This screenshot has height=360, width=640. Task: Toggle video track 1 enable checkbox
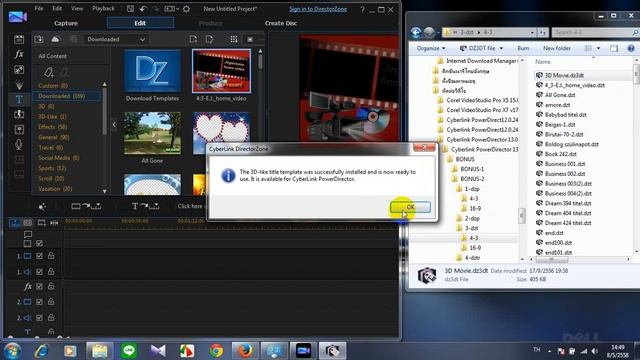pos(39,256)
